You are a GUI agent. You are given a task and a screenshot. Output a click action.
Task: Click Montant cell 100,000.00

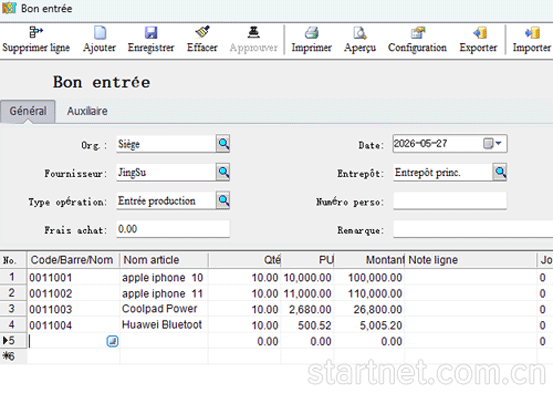tap(369, 278)
